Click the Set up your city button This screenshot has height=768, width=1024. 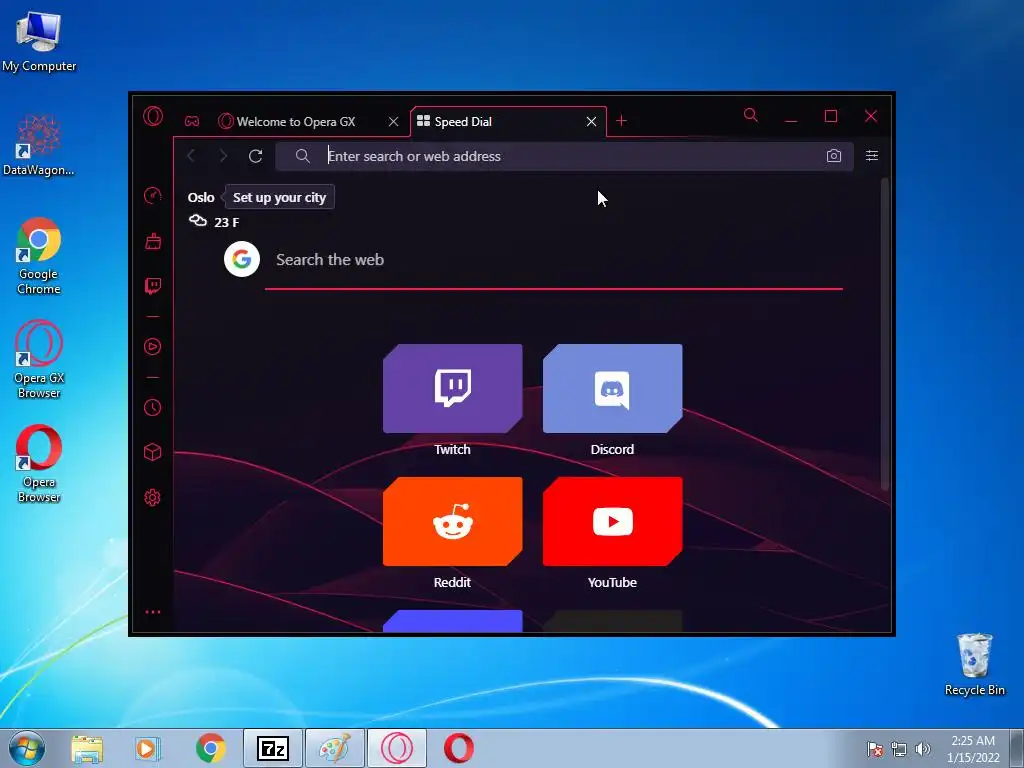[x=280, y=197]
